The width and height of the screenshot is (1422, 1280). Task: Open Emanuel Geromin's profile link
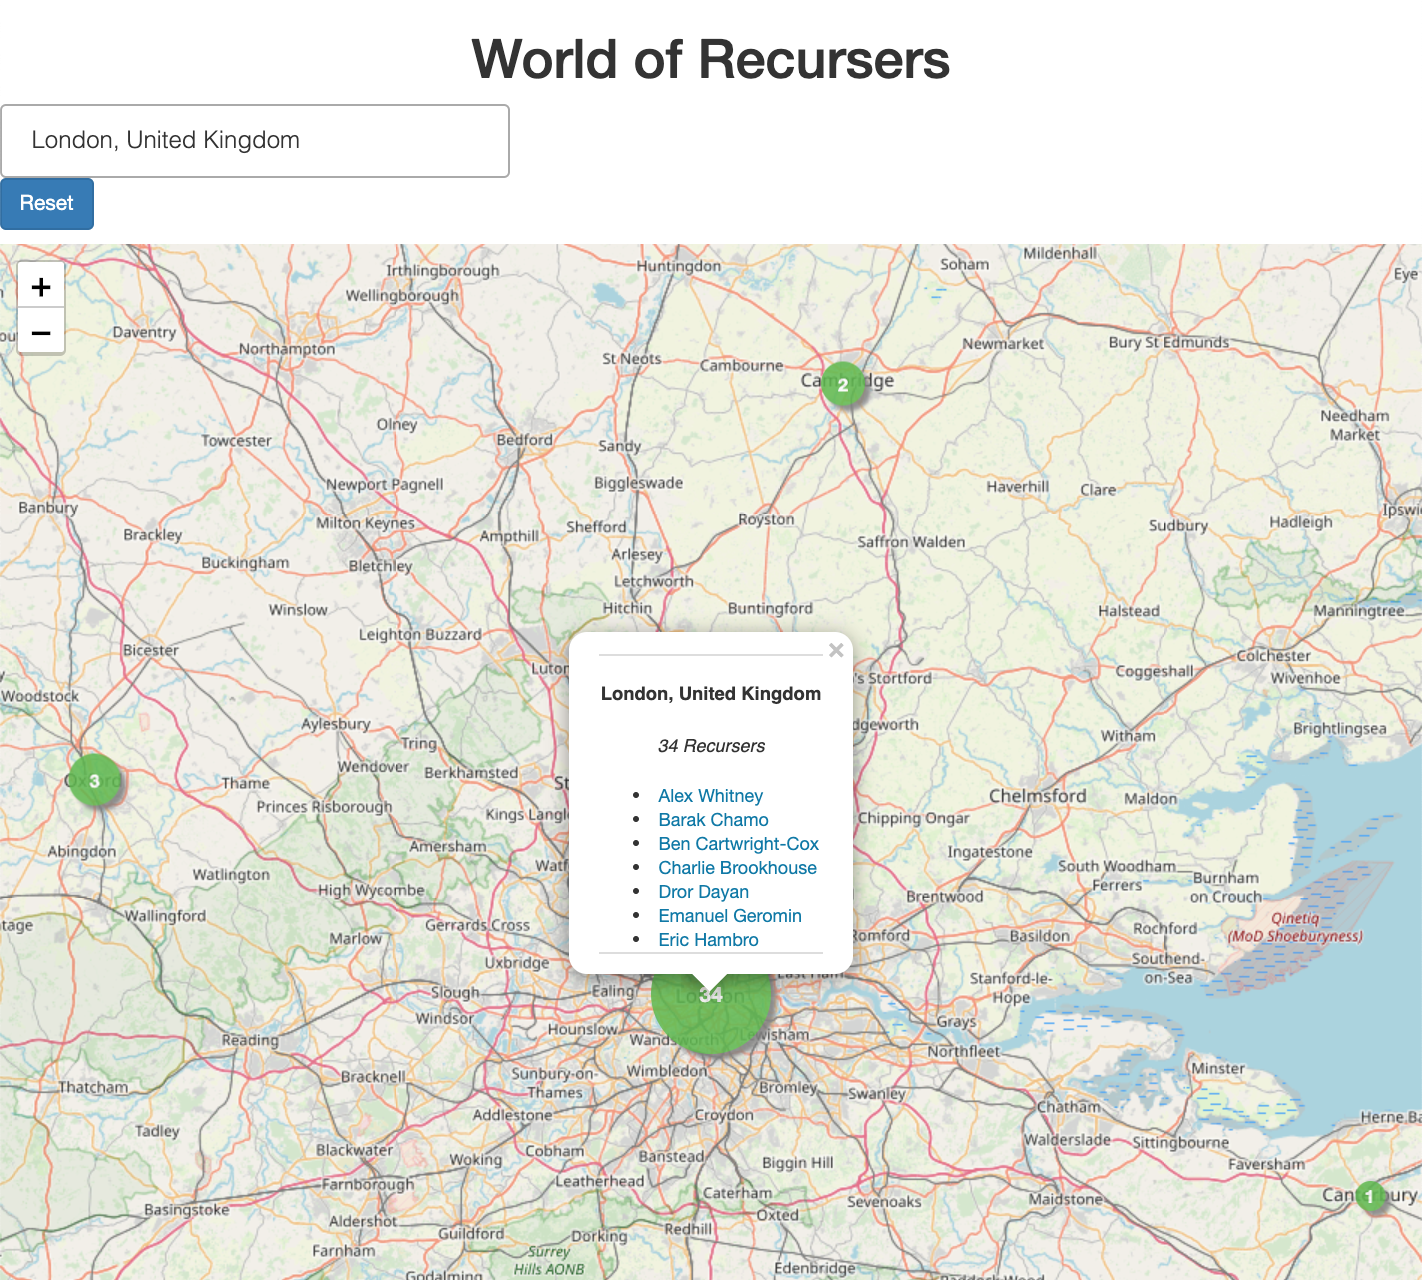tap(730, 916)
